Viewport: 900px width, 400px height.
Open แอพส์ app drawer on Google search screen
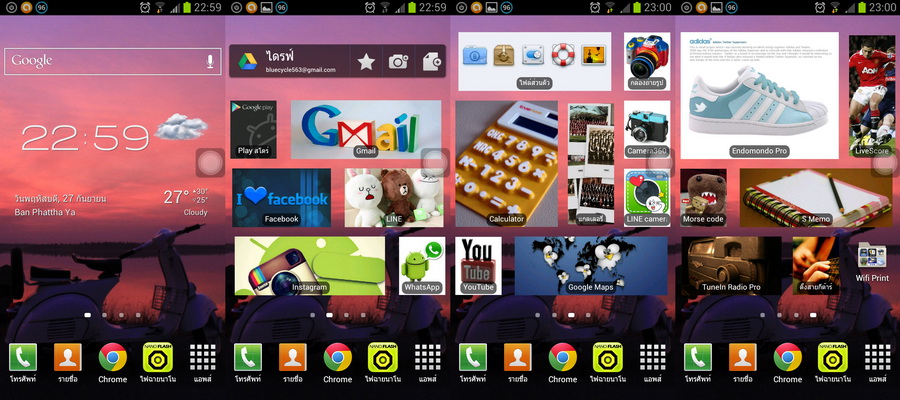[x=202, y=363]
